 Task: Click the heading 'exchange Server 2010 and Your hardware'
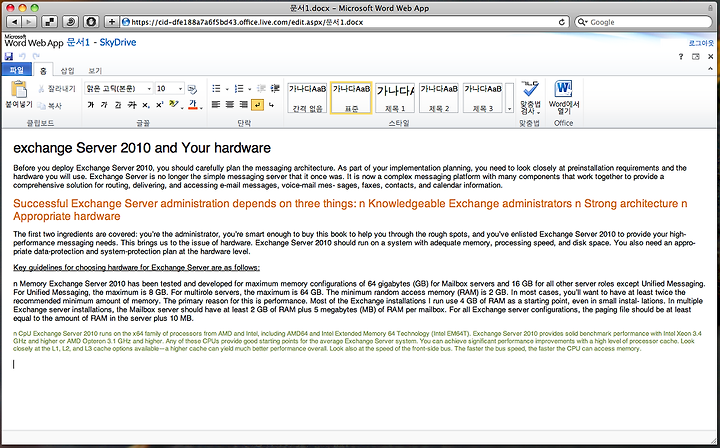tap(142, 148)
